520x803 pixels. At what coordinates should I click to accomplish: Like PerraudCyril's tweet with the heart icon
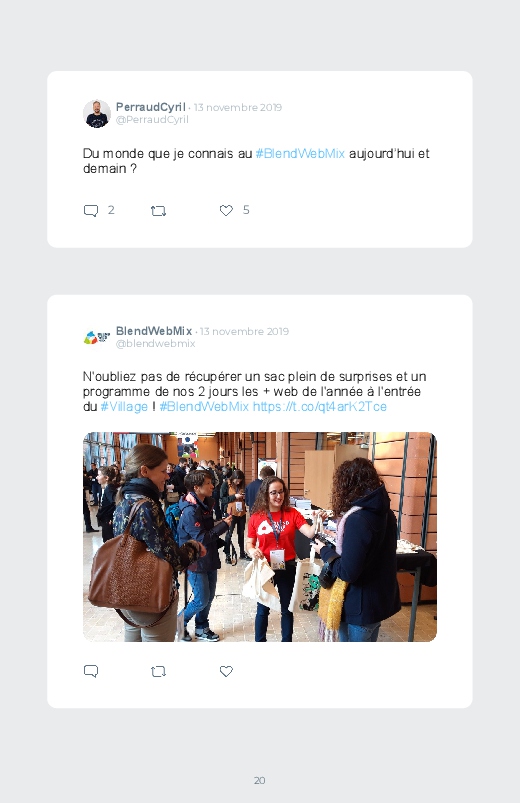click(226, 210)
